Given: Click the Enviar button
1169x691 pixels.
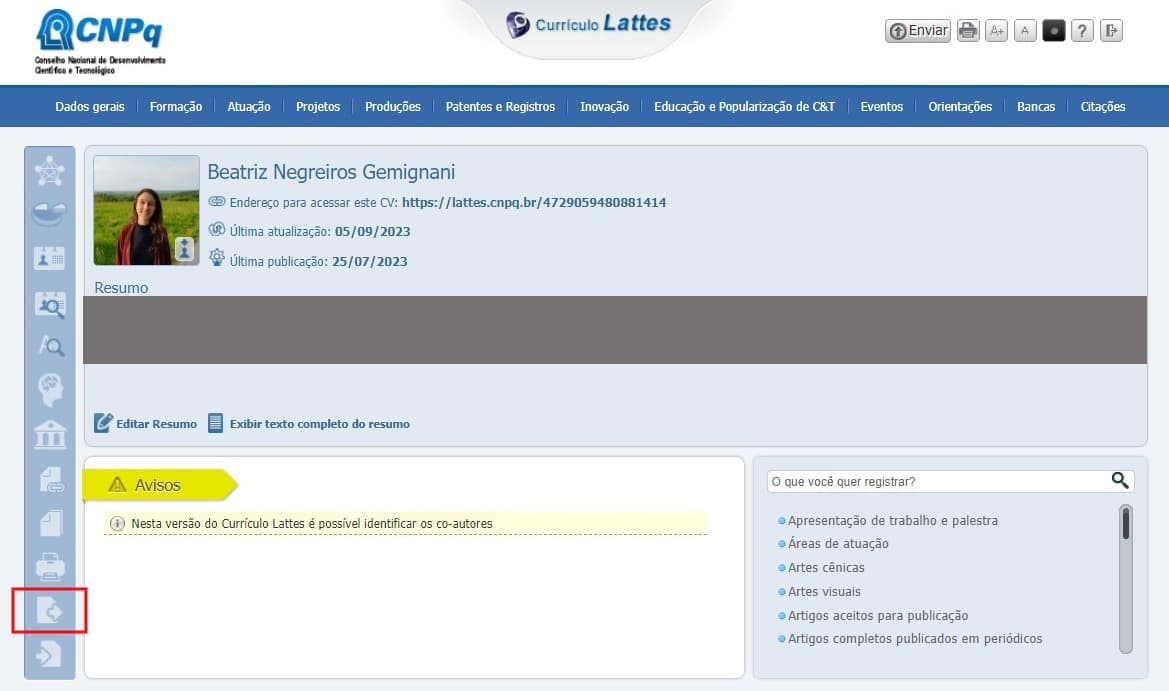Looking at the screenshot, I should click(x=916, y=30).
